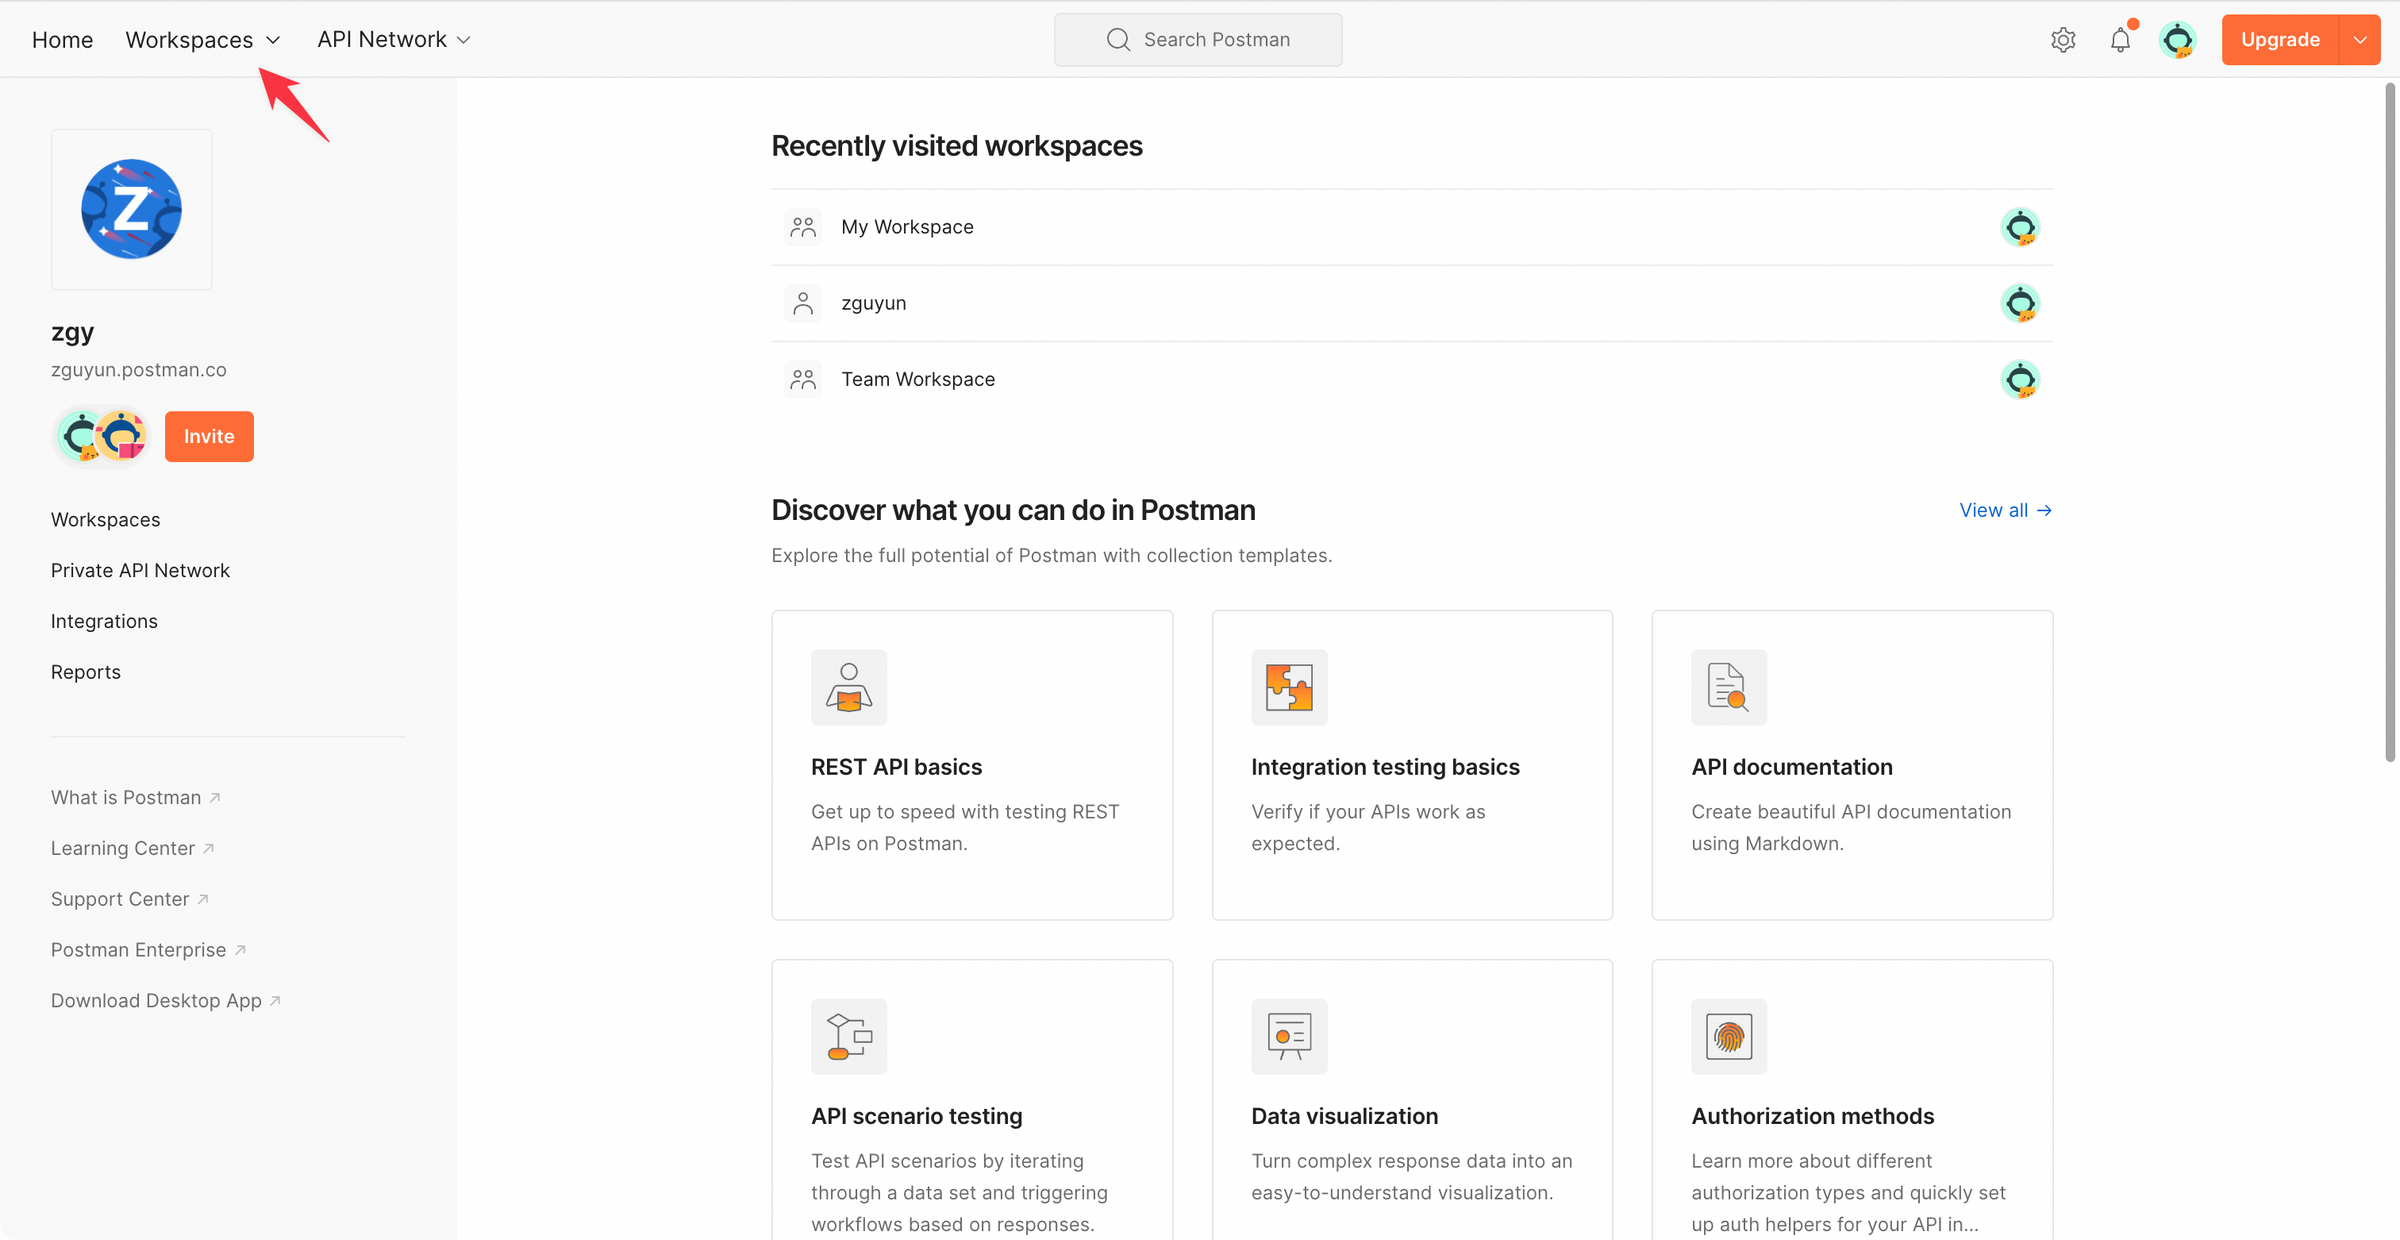Follow the View all link
Image resolution: width=2400 pixels, height=1240 pixels.
pyautogui.click(x=2005, y=510)
